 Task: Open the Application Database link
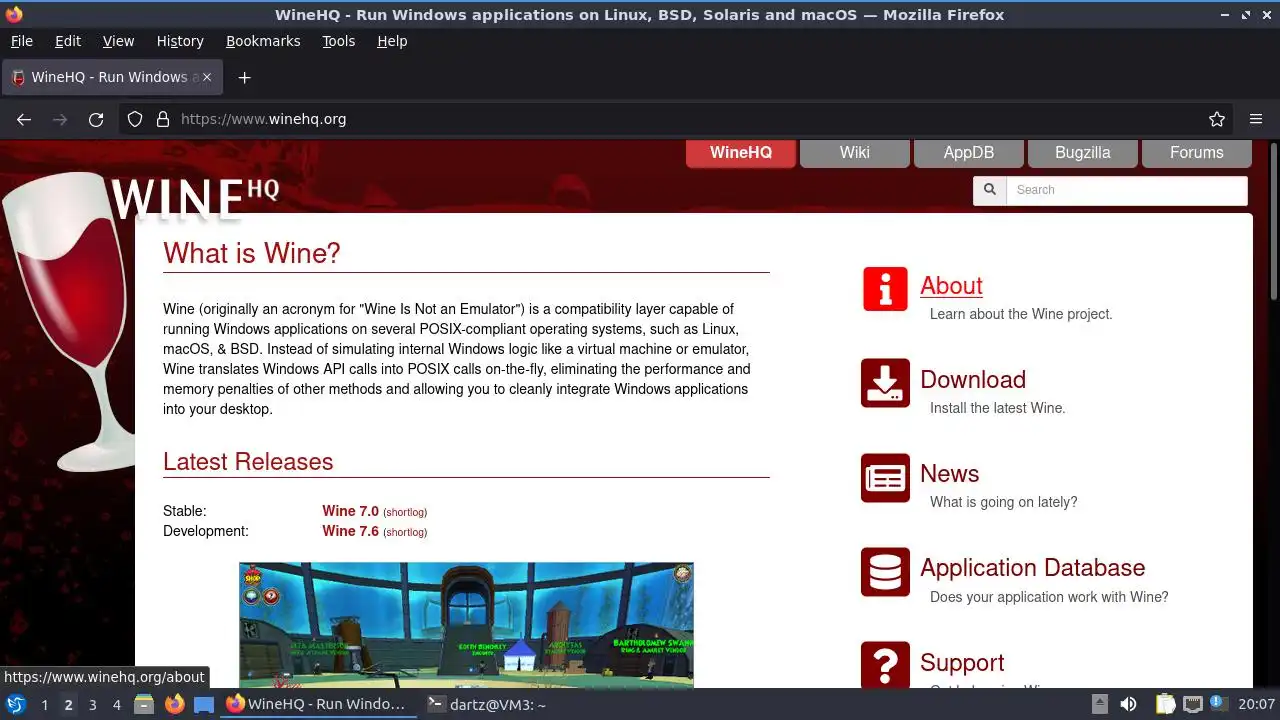pyautogui.click(x=1032, y=568)
